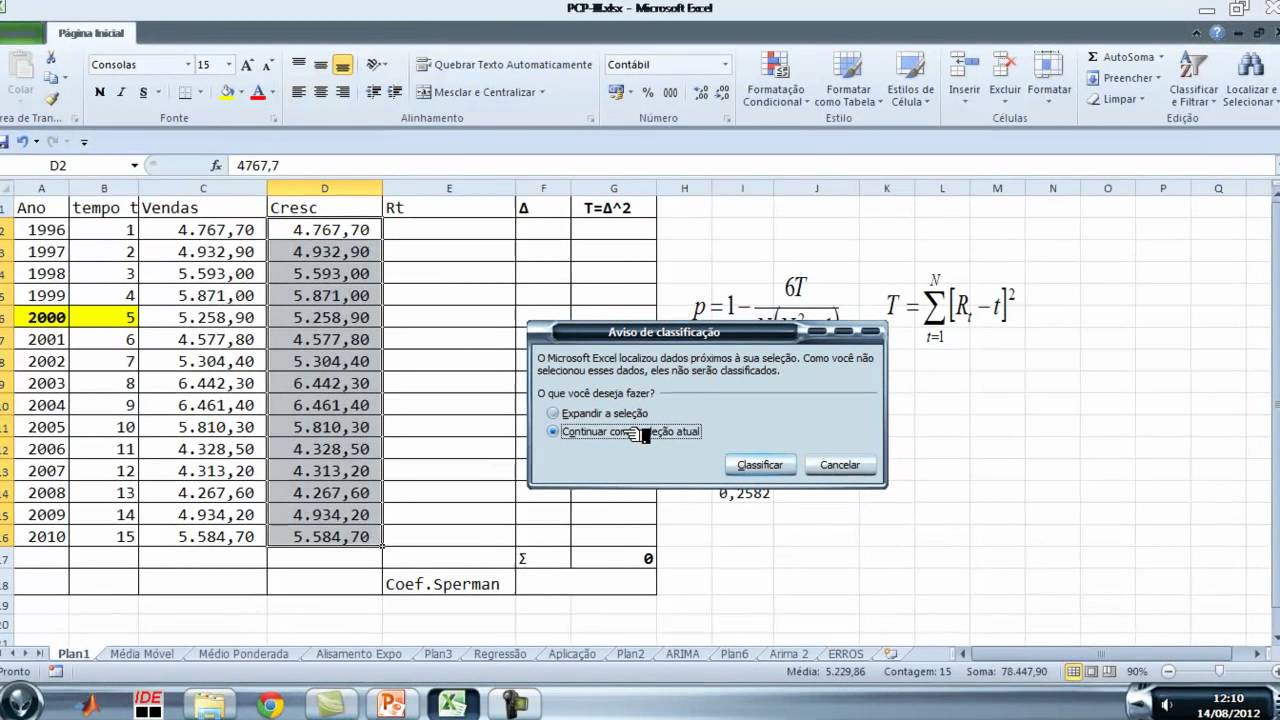Click Mesclar e Centralizar button
Image resolution: width=1280 pixels, height=720 pixels.
476,92
